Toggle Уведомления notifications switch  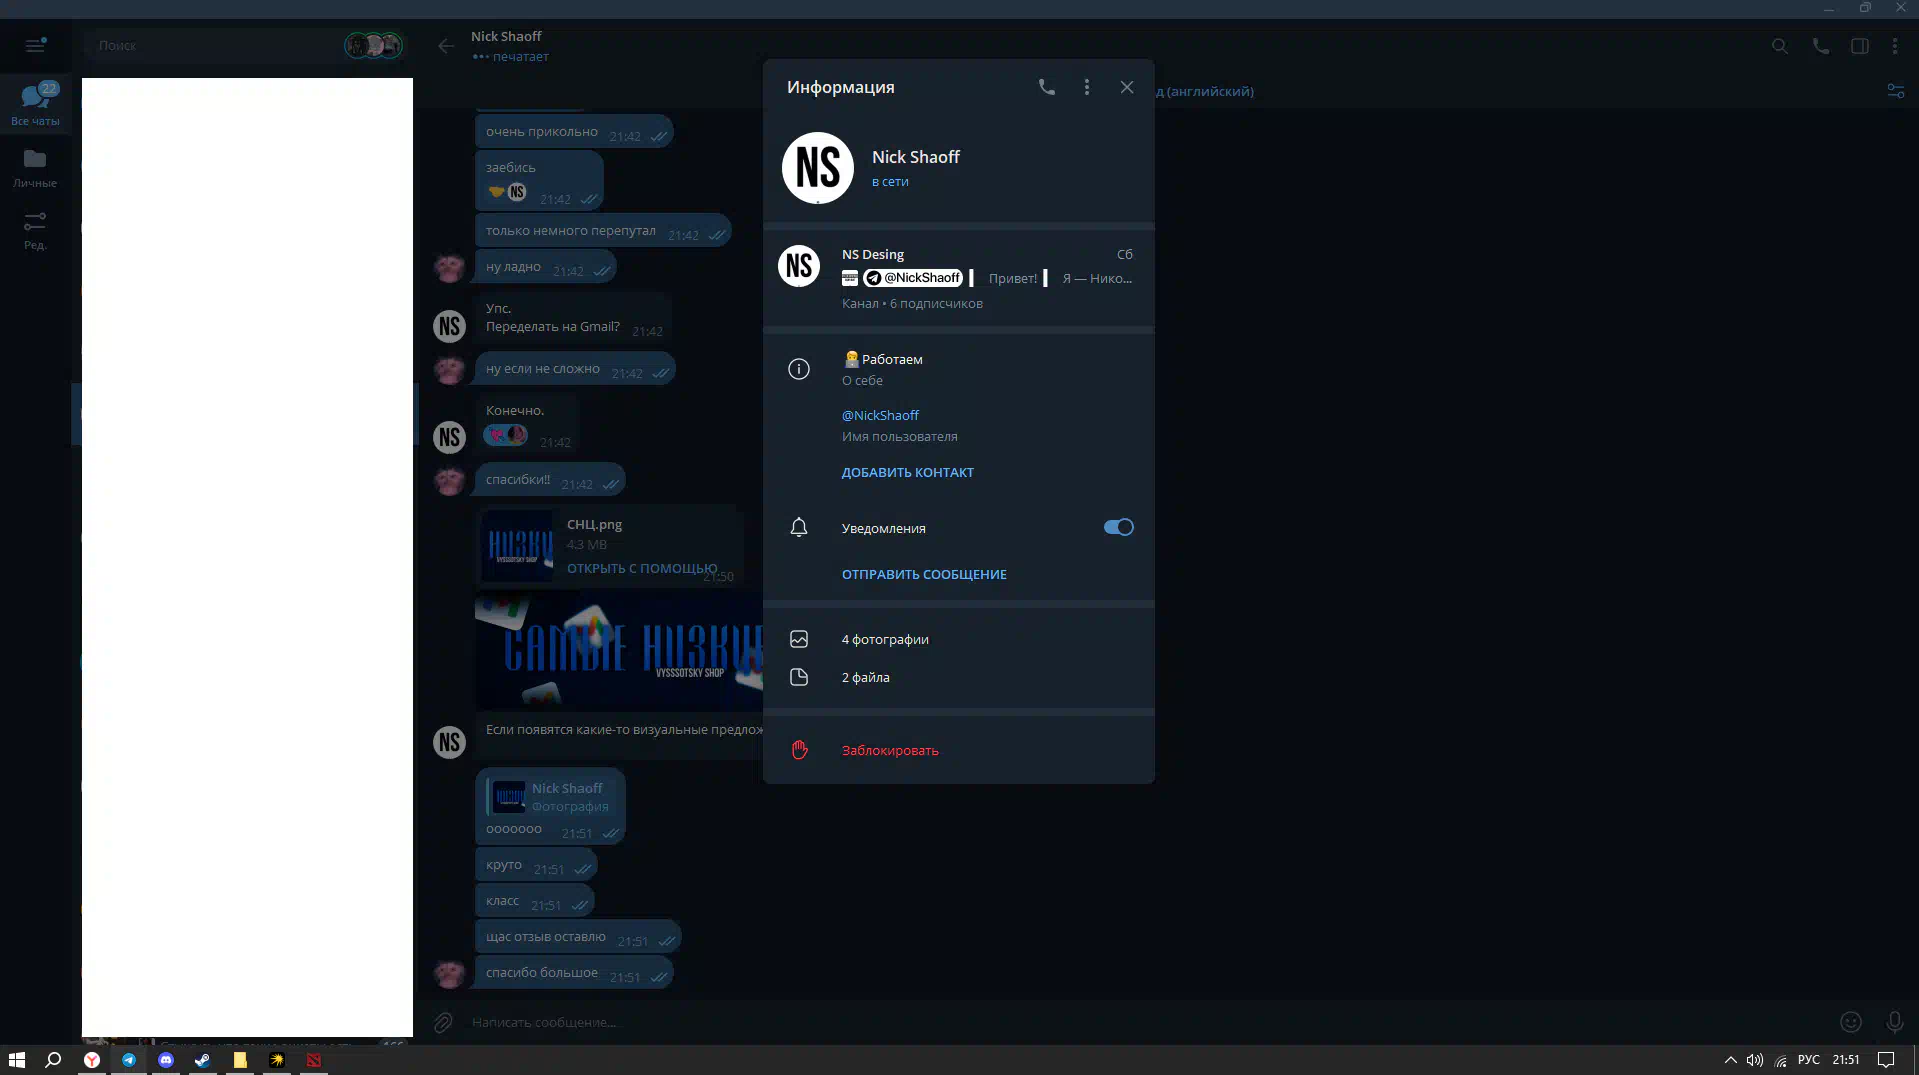(x=1118, y=527)
